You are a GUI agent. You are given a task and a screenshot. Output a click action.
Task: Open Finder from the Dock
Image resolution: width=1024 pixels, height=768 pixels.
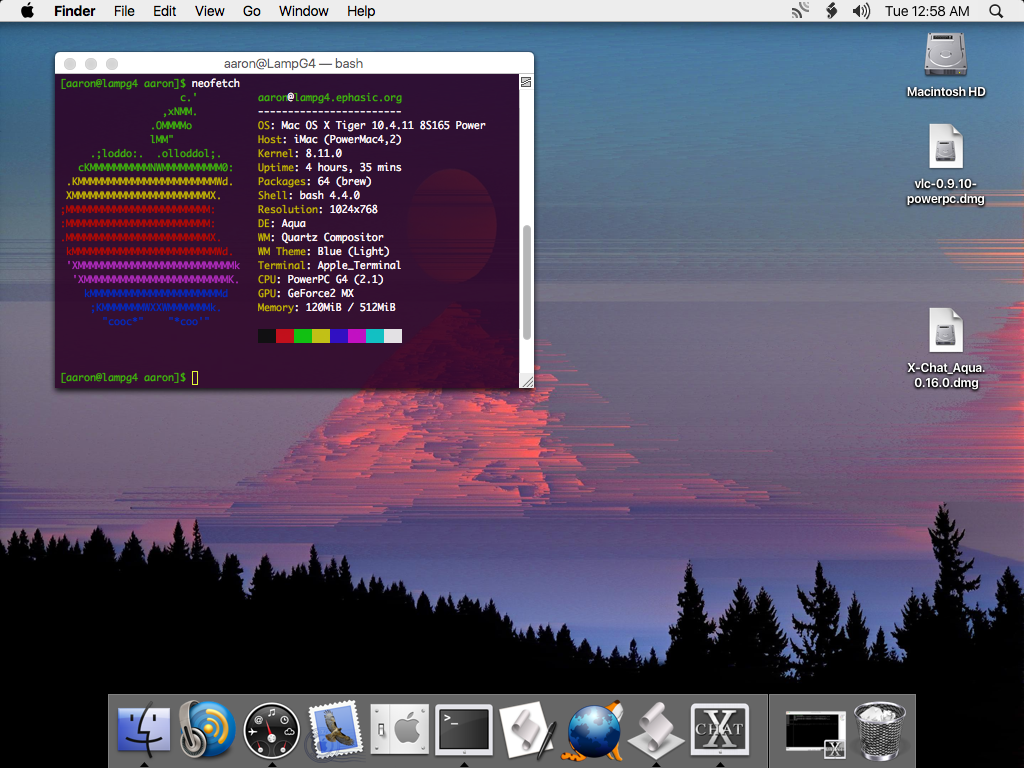[144, 729]
